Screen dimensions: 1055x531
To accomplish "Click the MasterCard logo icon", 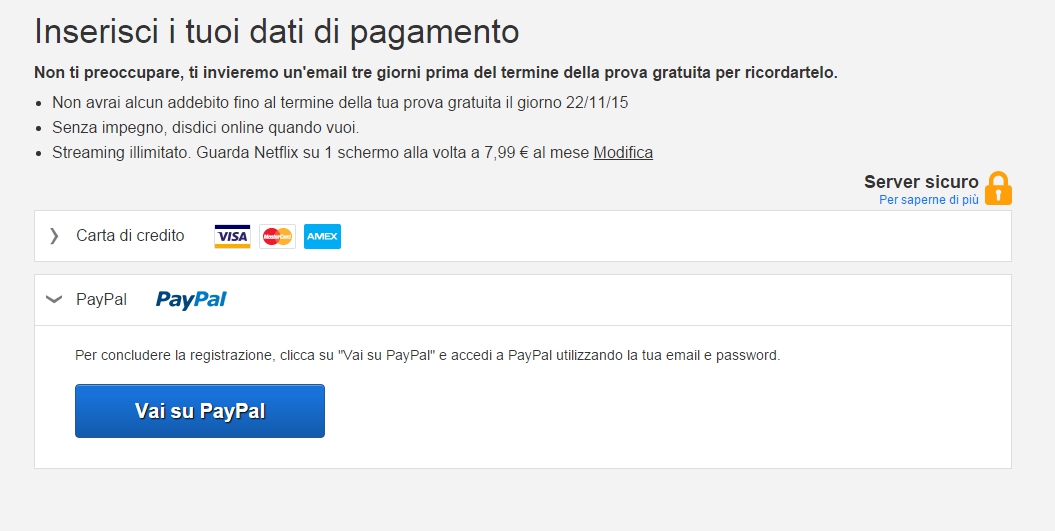I will click(x=277, y=236).
